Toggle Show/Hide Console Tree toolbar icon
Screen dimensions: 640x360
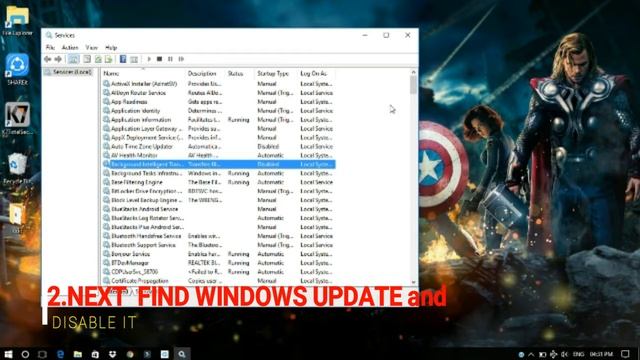pos(73,59)
